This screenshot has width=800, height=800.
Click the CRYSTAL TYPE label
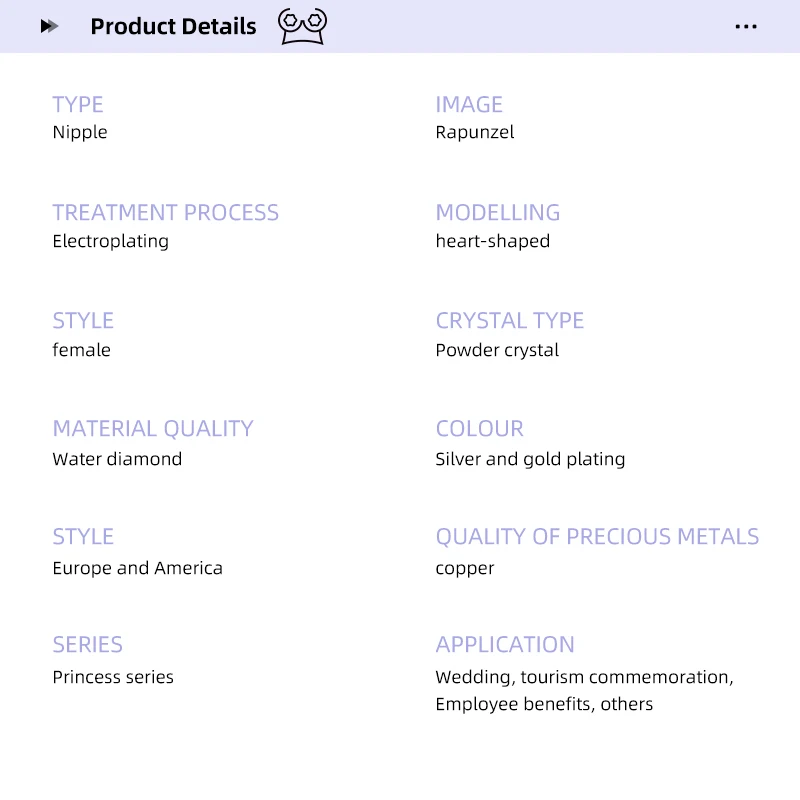510,320
